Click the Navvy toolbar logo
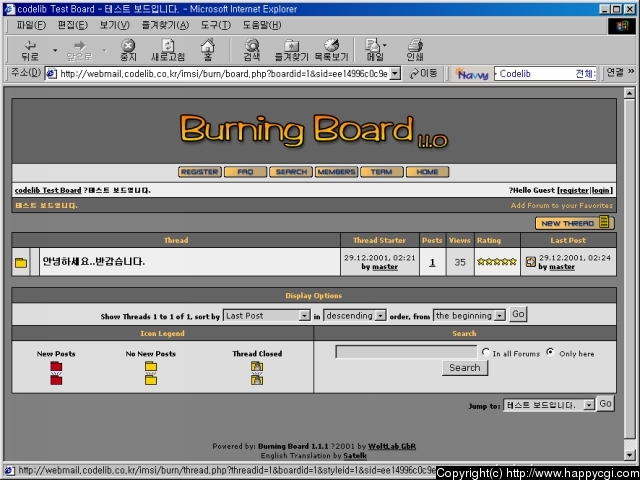 point(472,74)
